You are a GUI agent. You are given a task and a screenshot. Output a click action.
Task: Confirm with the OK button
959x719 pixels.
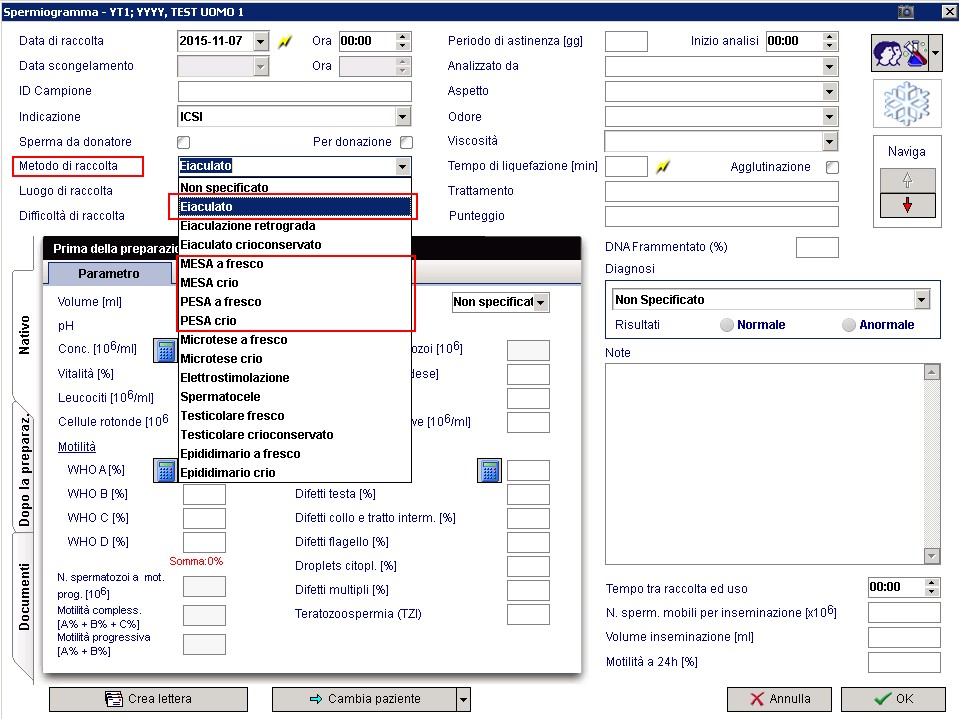click(x=893, y=699)
